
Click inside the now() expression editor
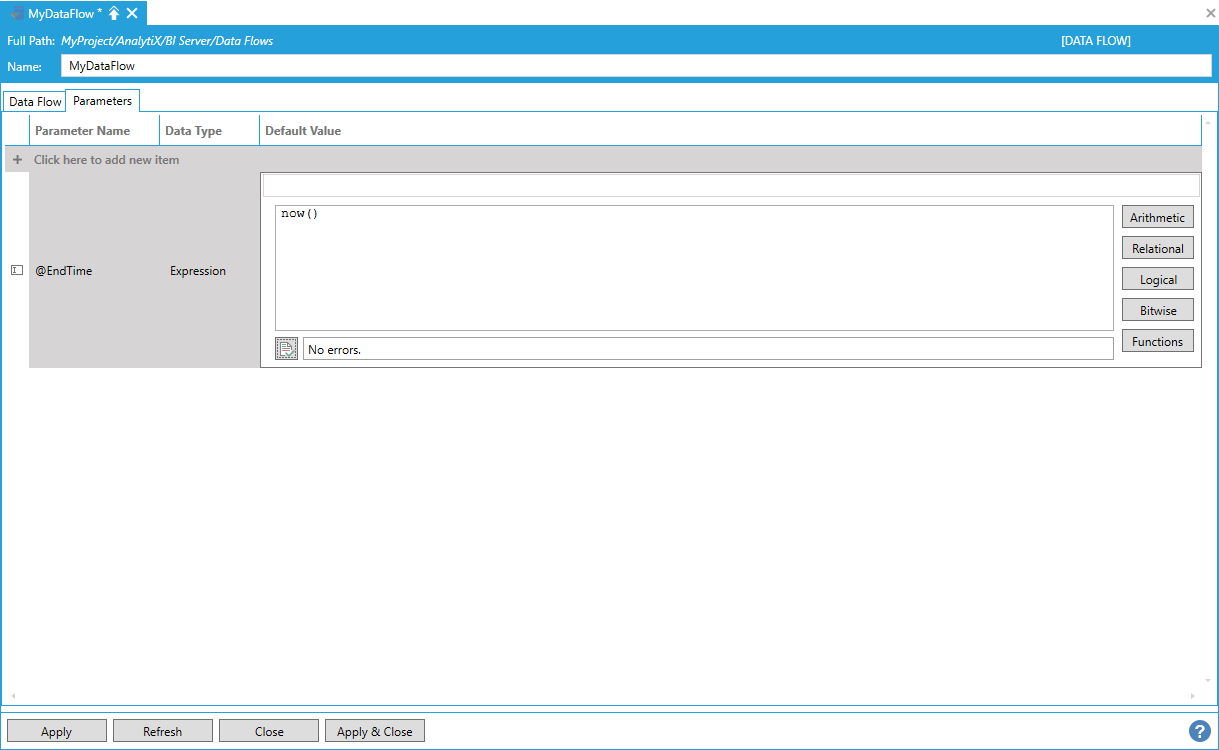tap(693, 267)
